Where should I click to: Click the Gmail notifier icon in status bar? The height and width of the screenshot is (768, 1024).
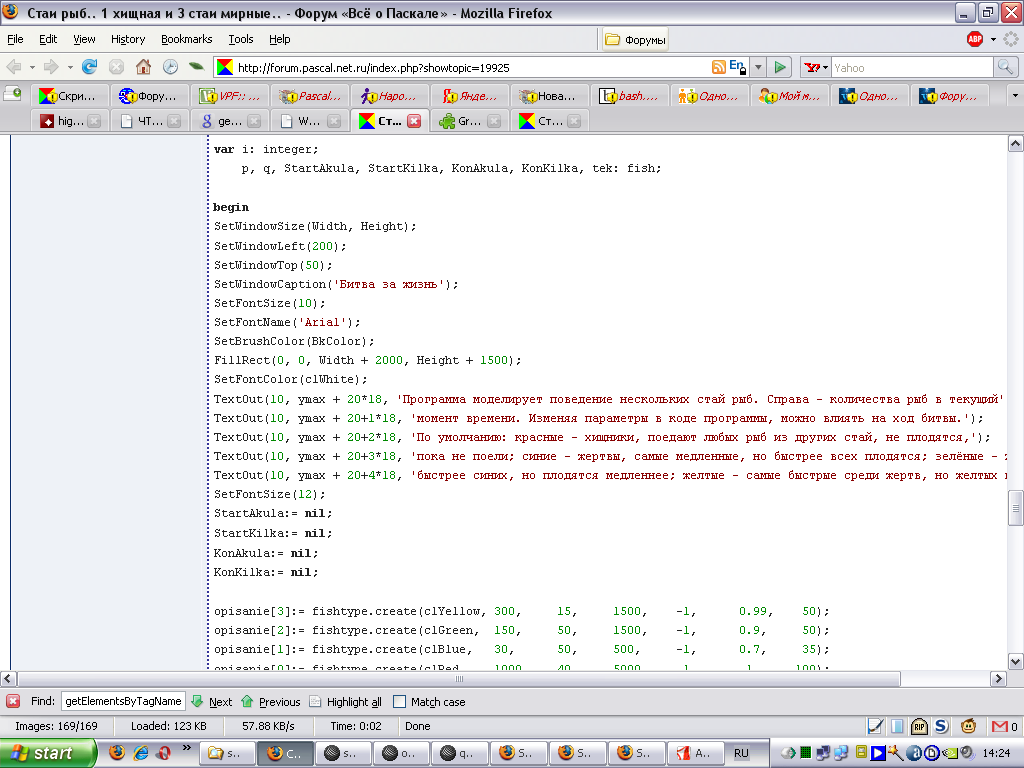tap(1001, 726)
